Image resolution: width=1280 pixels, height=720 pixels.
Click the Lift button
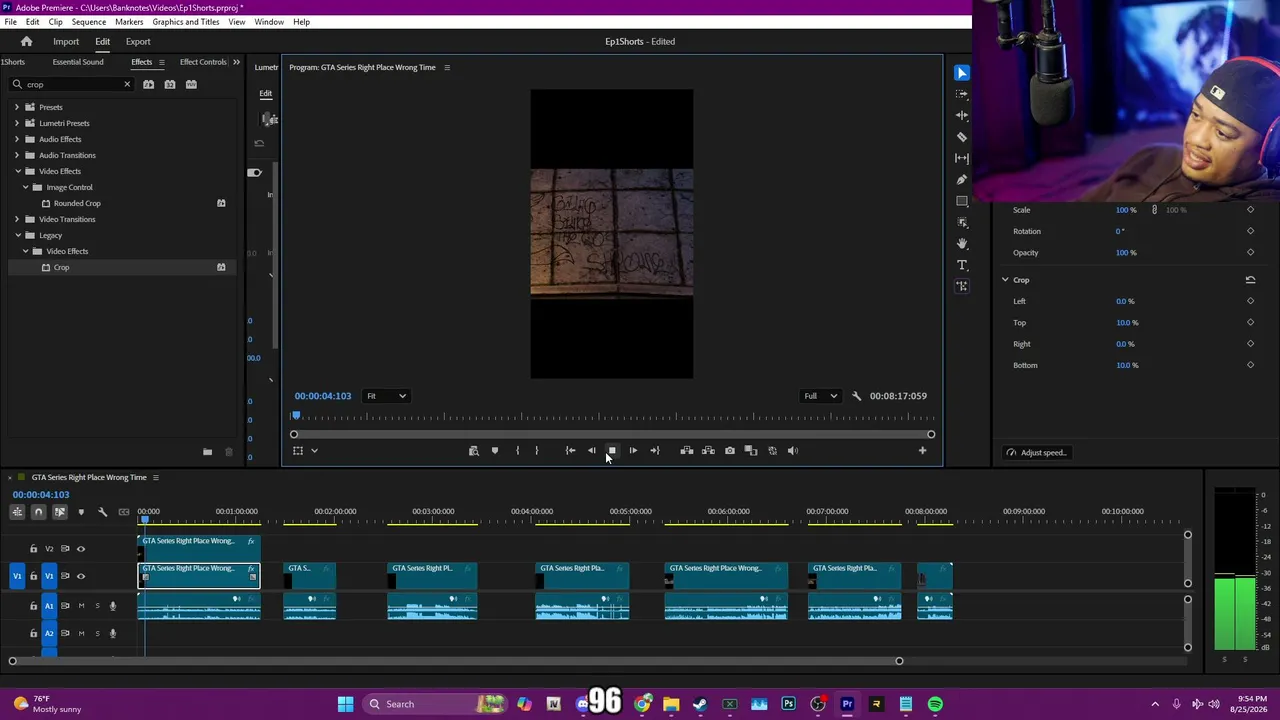(x=687, y=451)
